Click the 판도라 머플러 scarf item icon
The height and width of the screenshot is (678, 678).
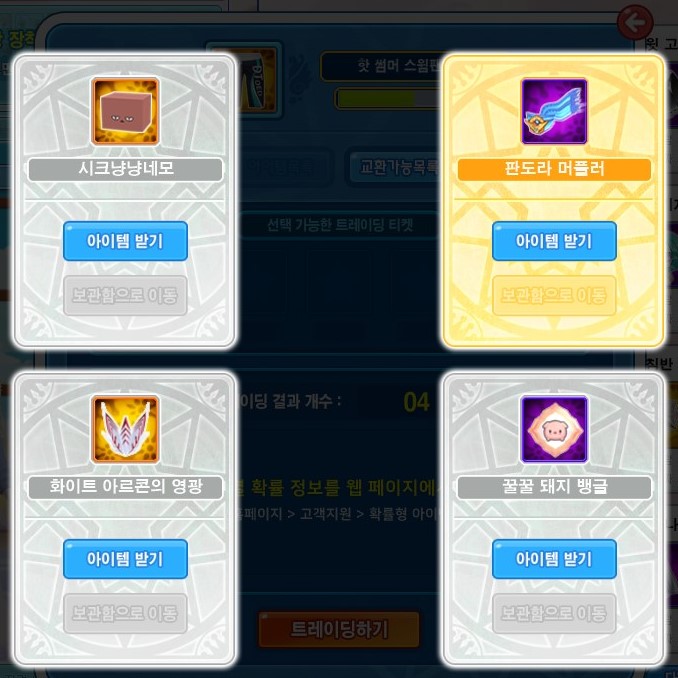pos(554,111)
